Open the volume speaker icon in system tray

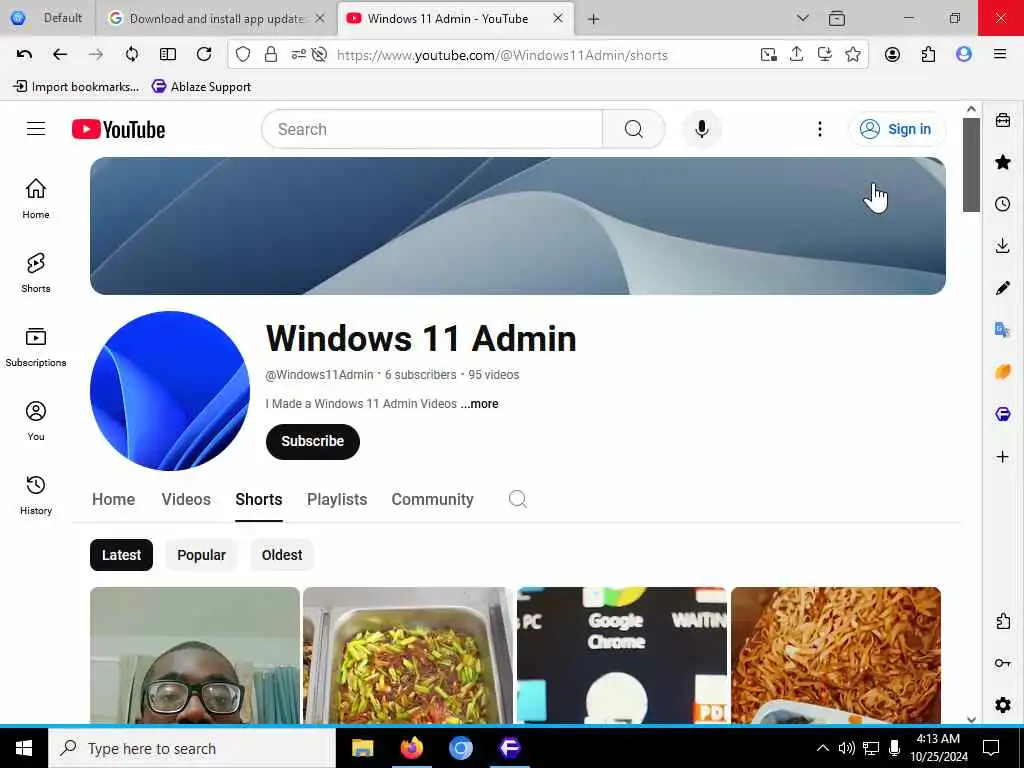click(x=846, y=748)
